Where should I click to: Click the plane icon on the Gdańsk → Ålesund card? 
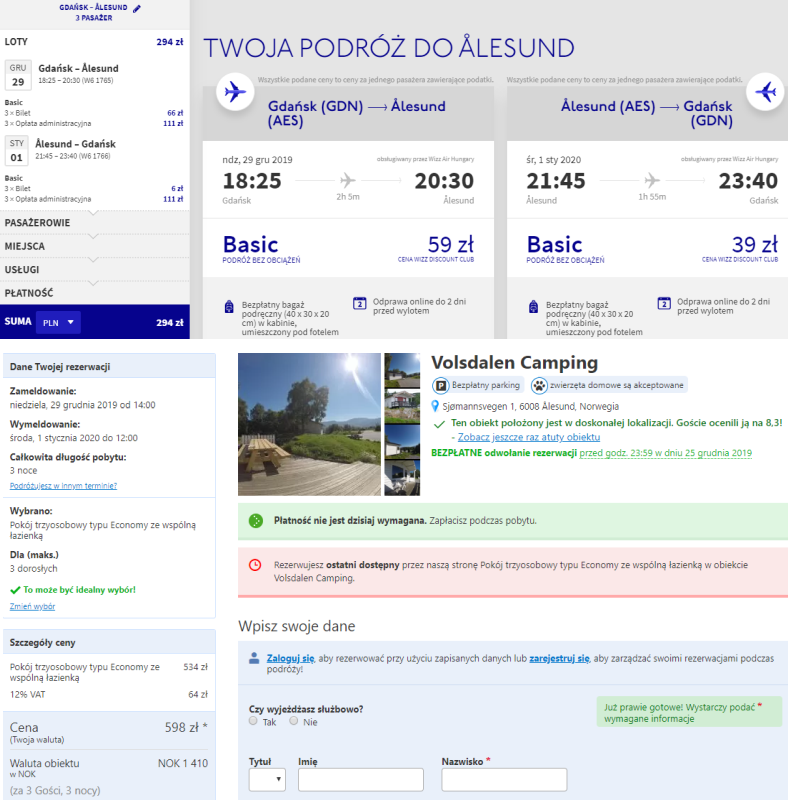click(235, 92)
